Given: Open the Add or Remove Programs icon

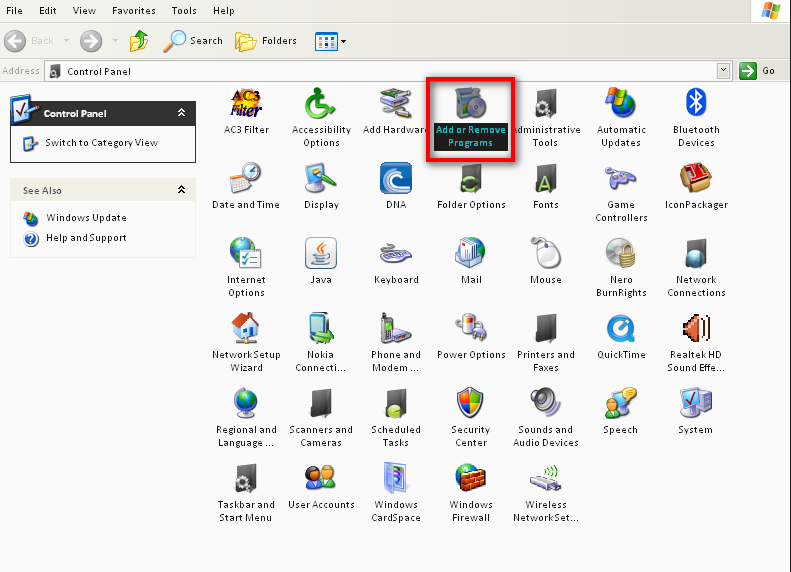Looking at the screenshot, I should (x=470, y=104).
